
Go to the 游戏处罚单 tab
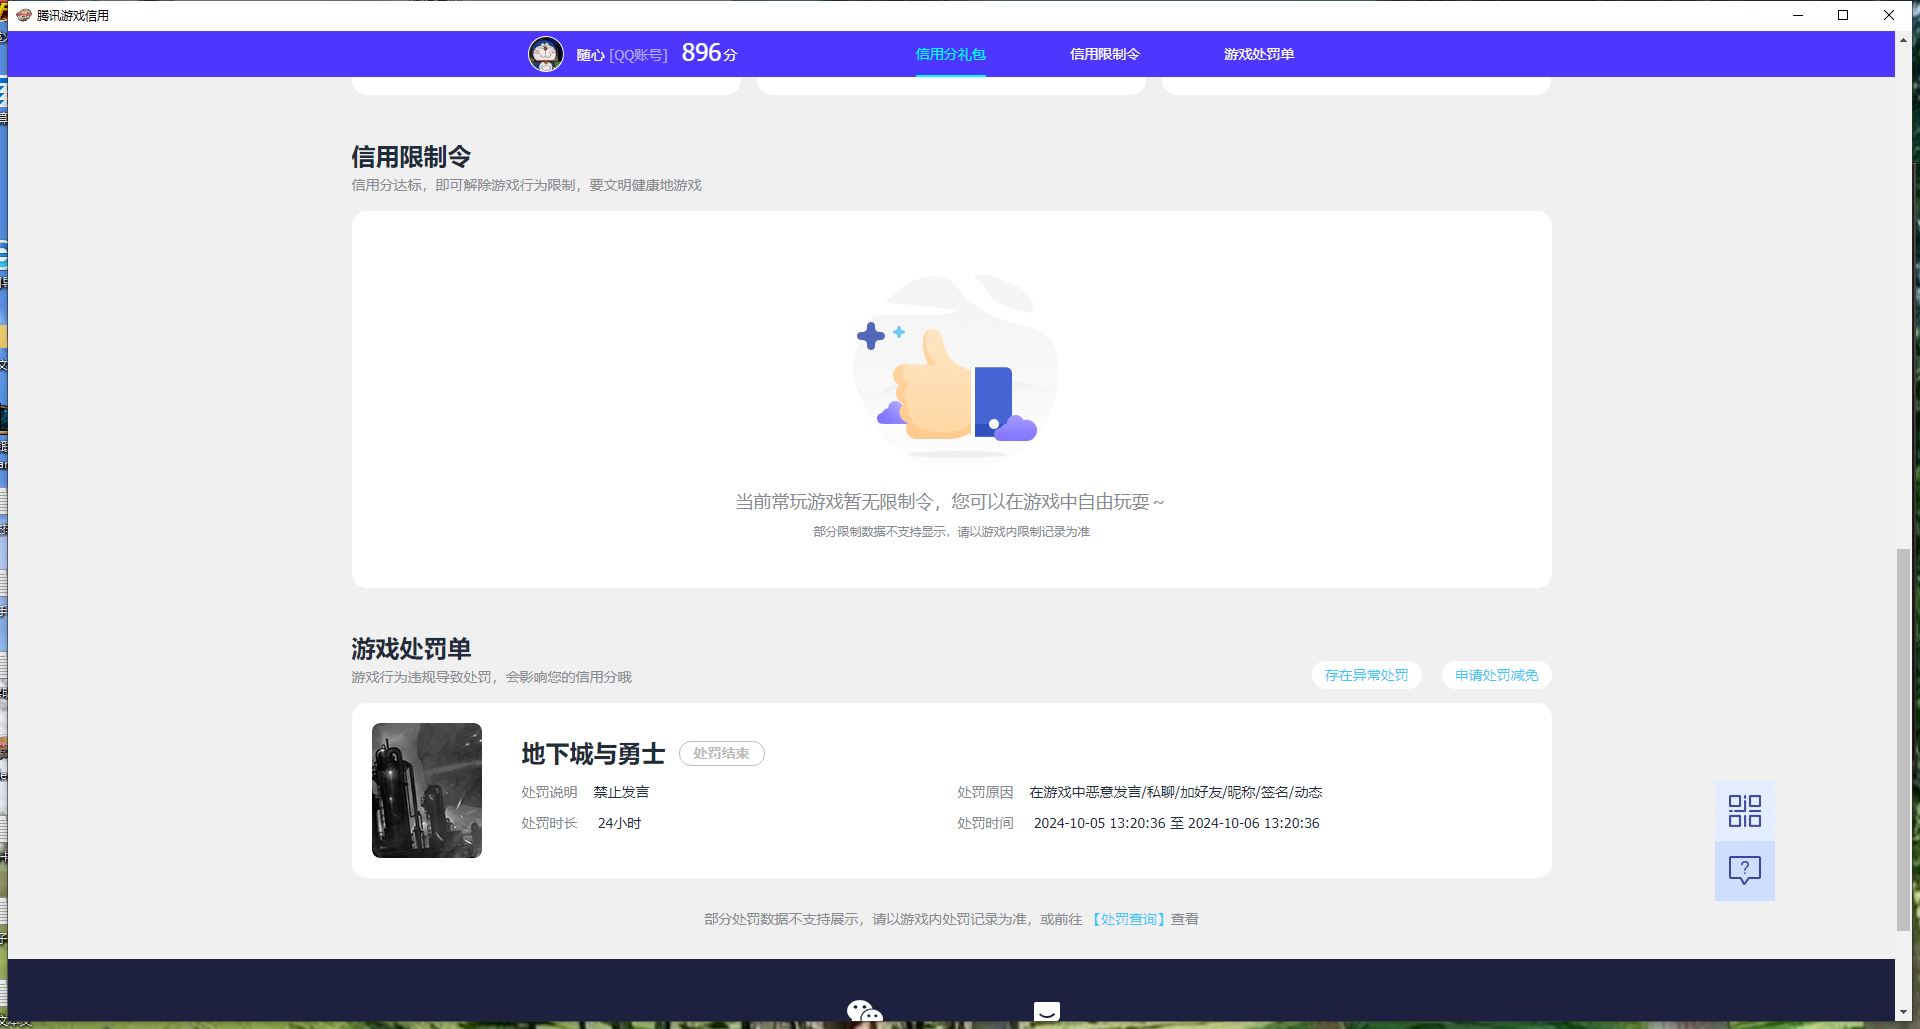(x=1258, y=54)
